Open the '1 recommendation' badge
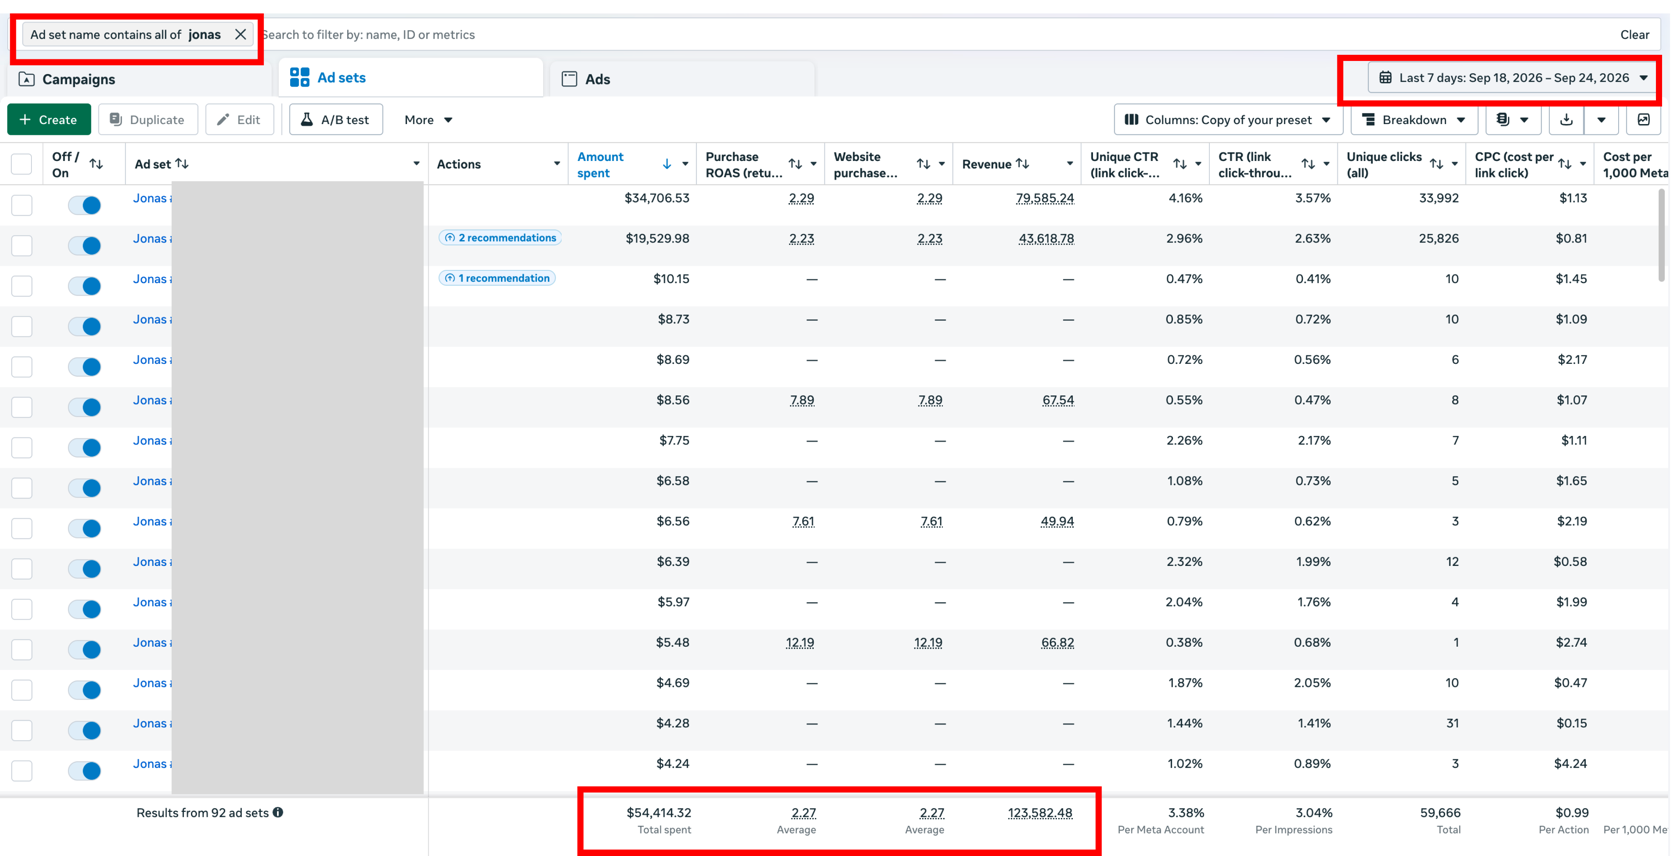1680x856 pixels. 496,278
